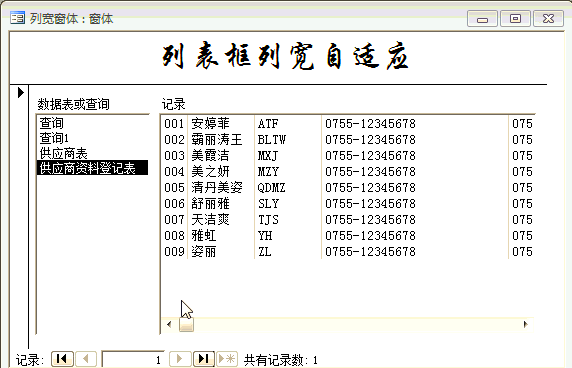The width and height of the screenshot is (572, 368).
Task: Click the list box scroll right arrow
Action: tap(525, 324)
